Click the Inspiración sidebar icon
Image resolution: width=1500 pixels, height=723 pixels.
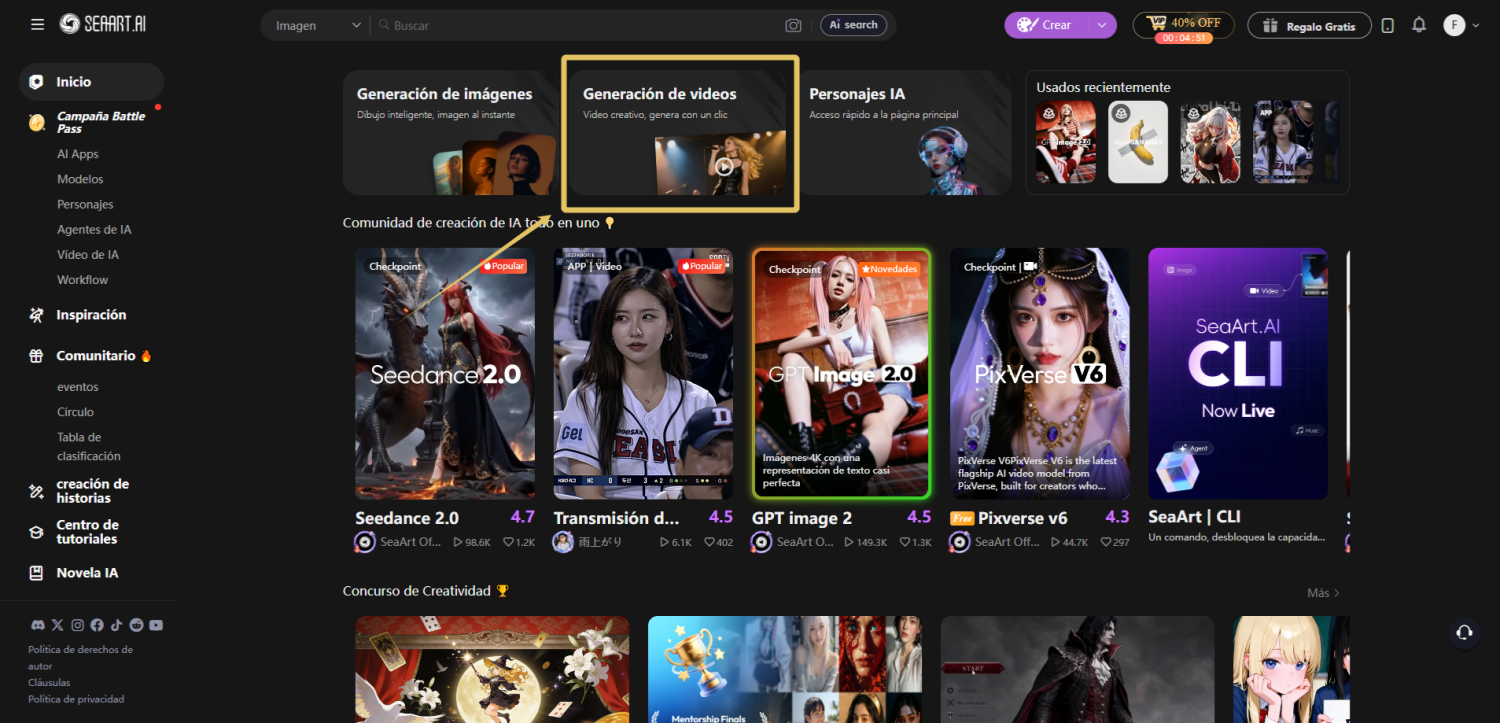coord(37,315)
